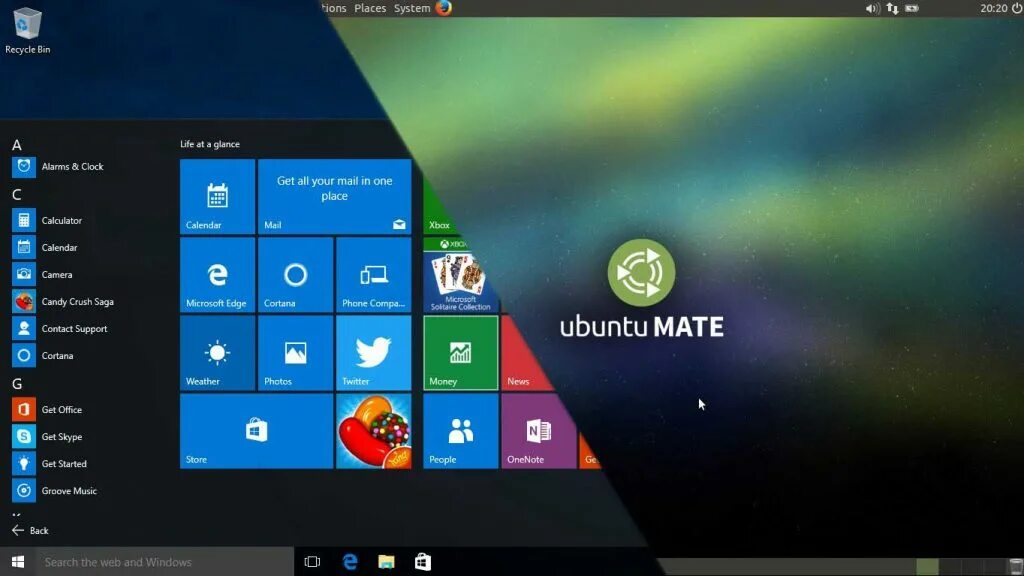
Task: Open the Recycle Bin desktop icon
Action: click(x=27, y=30)
